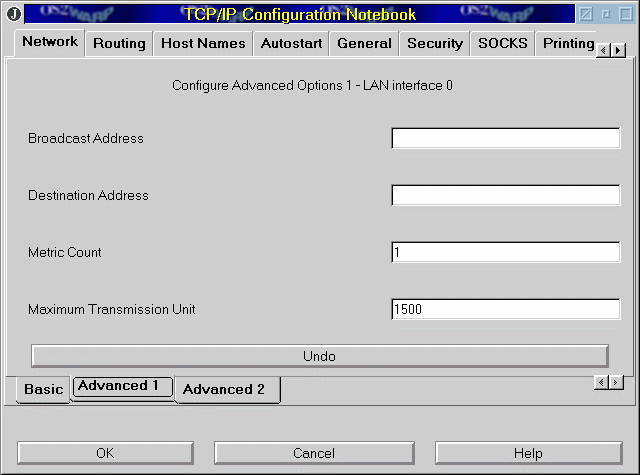The height and width of the screenshot is (475, 640).
Task: Click the Metric Count label
Action: click(64, 252)
